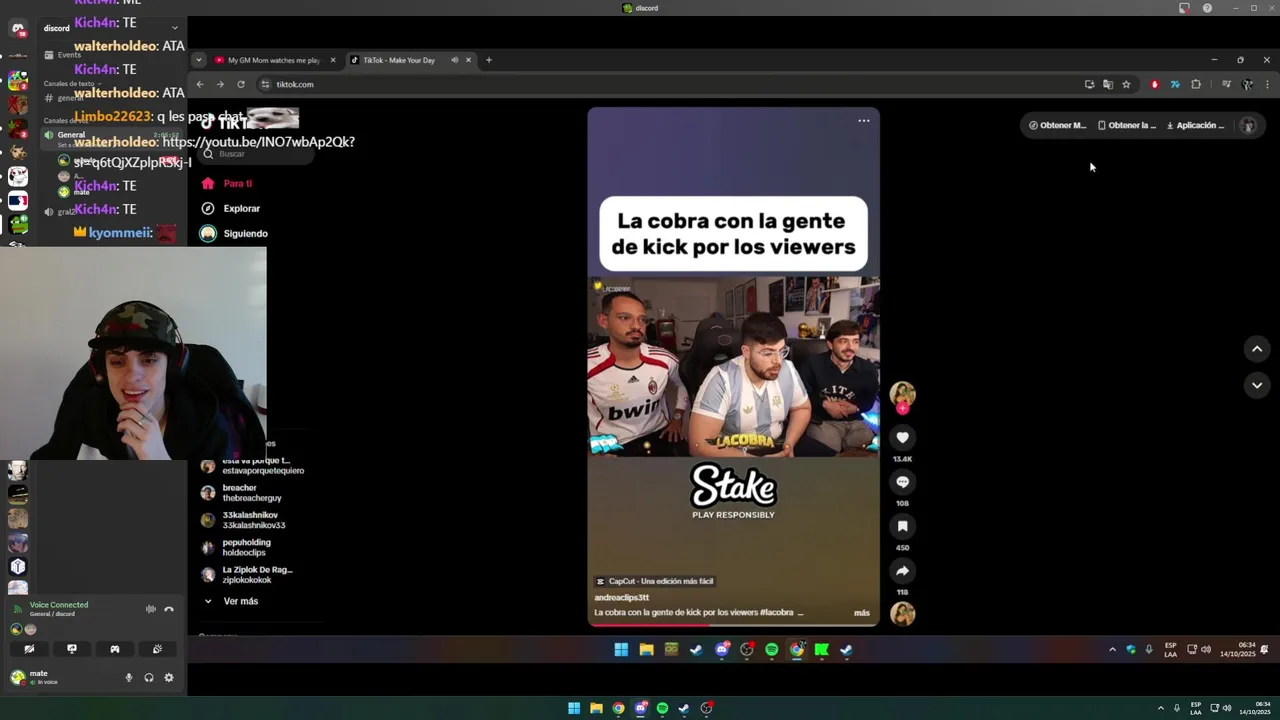Toggle the microphone icon in the outer taskbar tray

1176,708
